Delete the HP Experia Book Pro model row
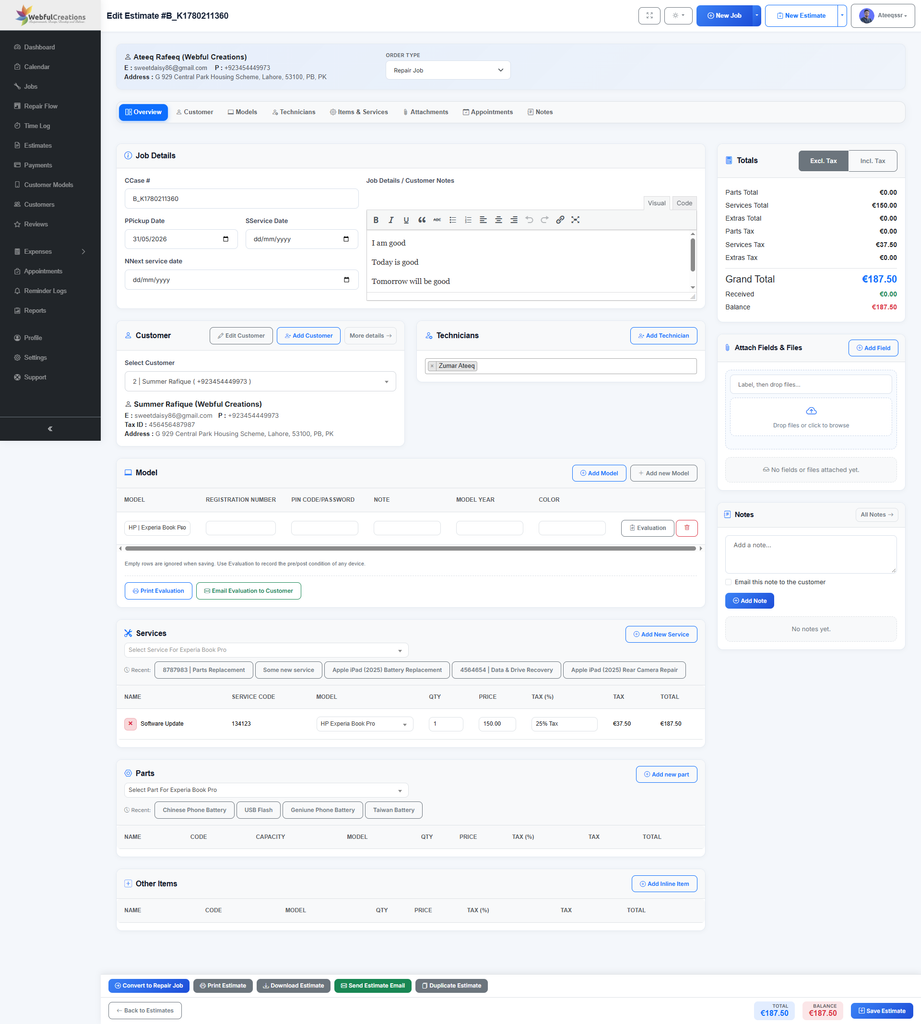Image resolution: width=921 pixels, height=1024 pixels. [x=687, y=528]
